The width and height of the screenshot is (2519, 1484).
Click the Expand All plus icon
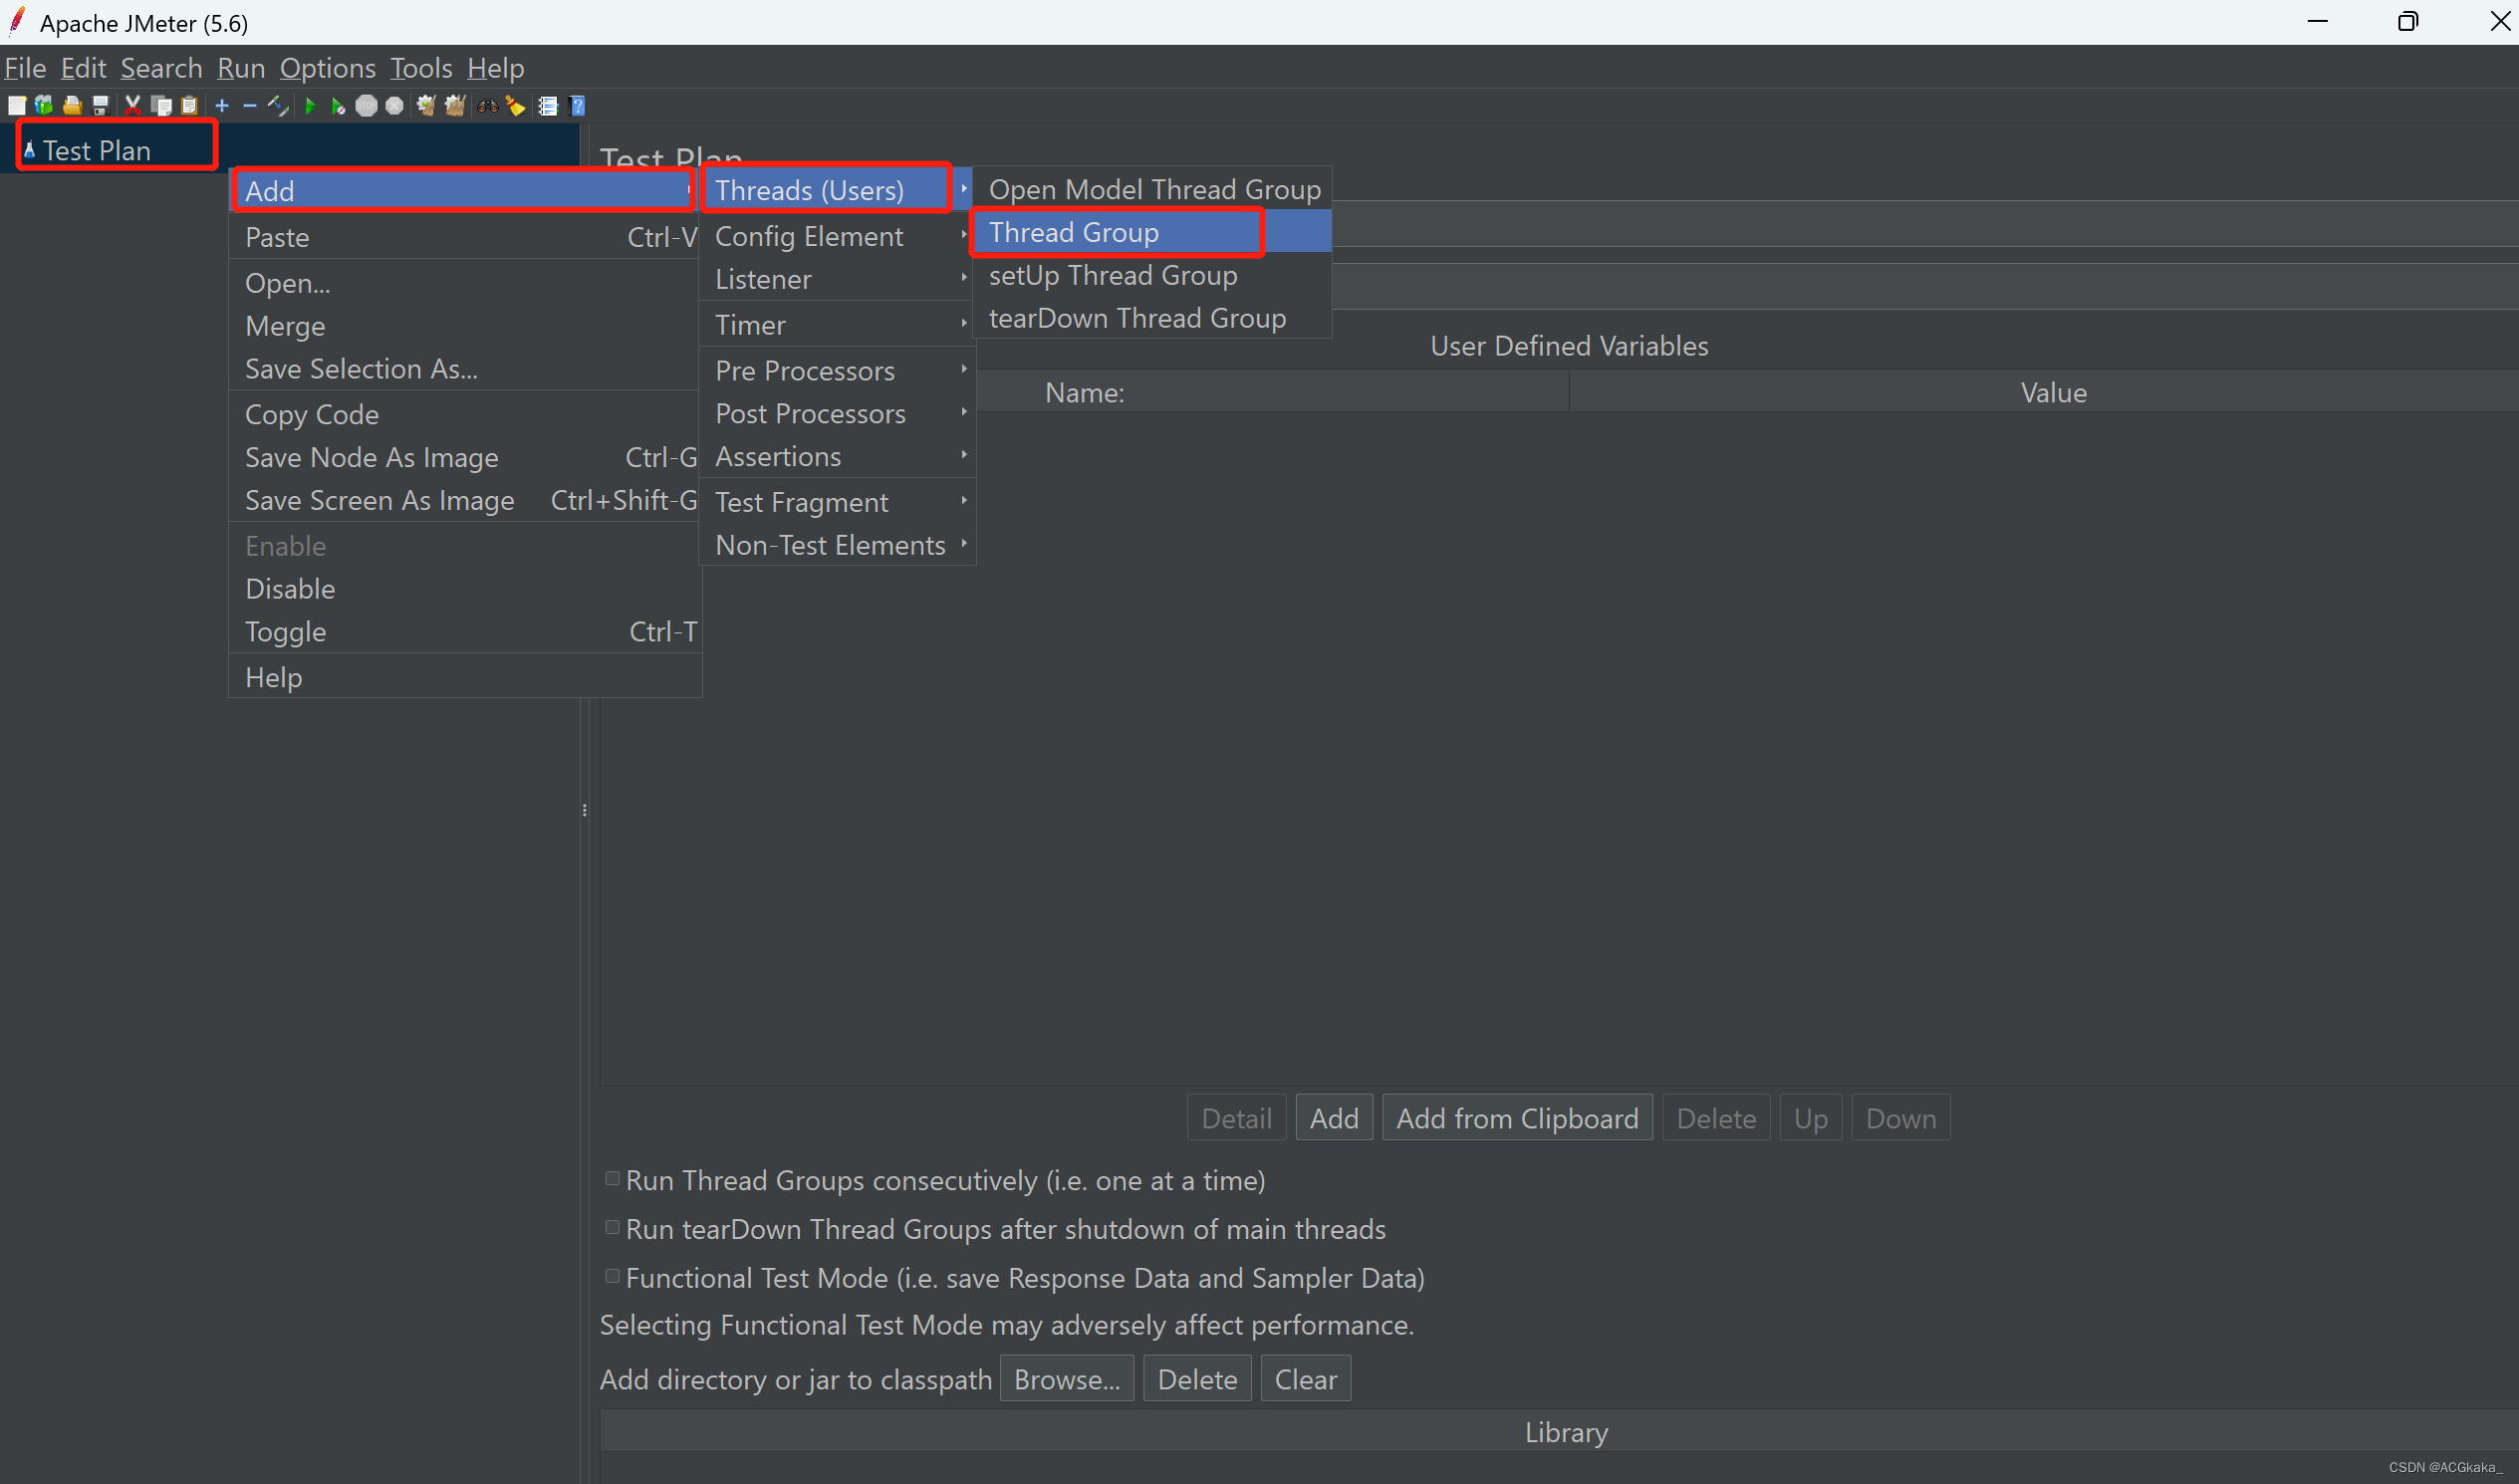(x=222, y=106)
